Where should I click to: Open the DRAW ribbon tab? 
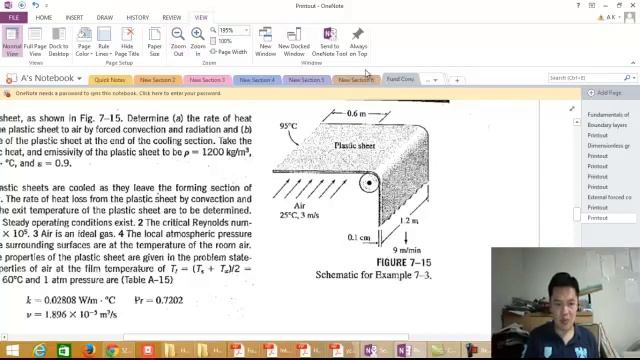click(x=105, y=18)
